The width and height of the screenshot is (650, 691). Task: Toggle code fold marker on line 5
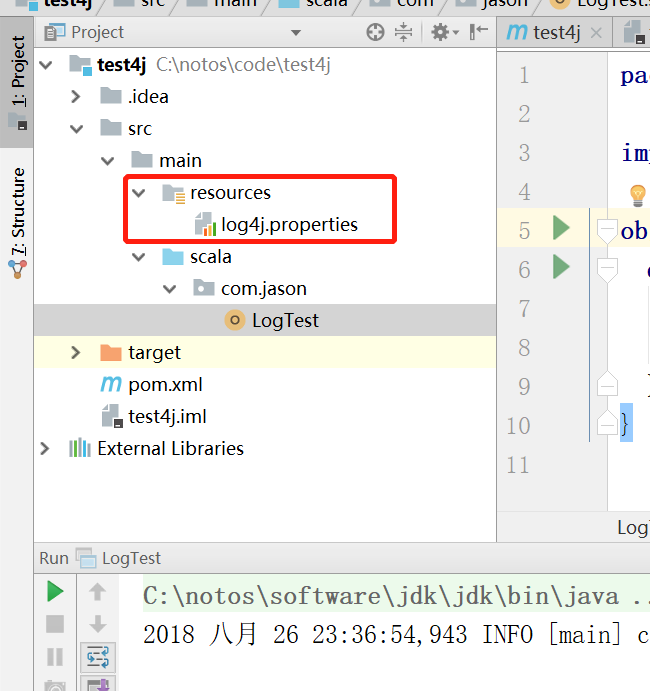607,230
